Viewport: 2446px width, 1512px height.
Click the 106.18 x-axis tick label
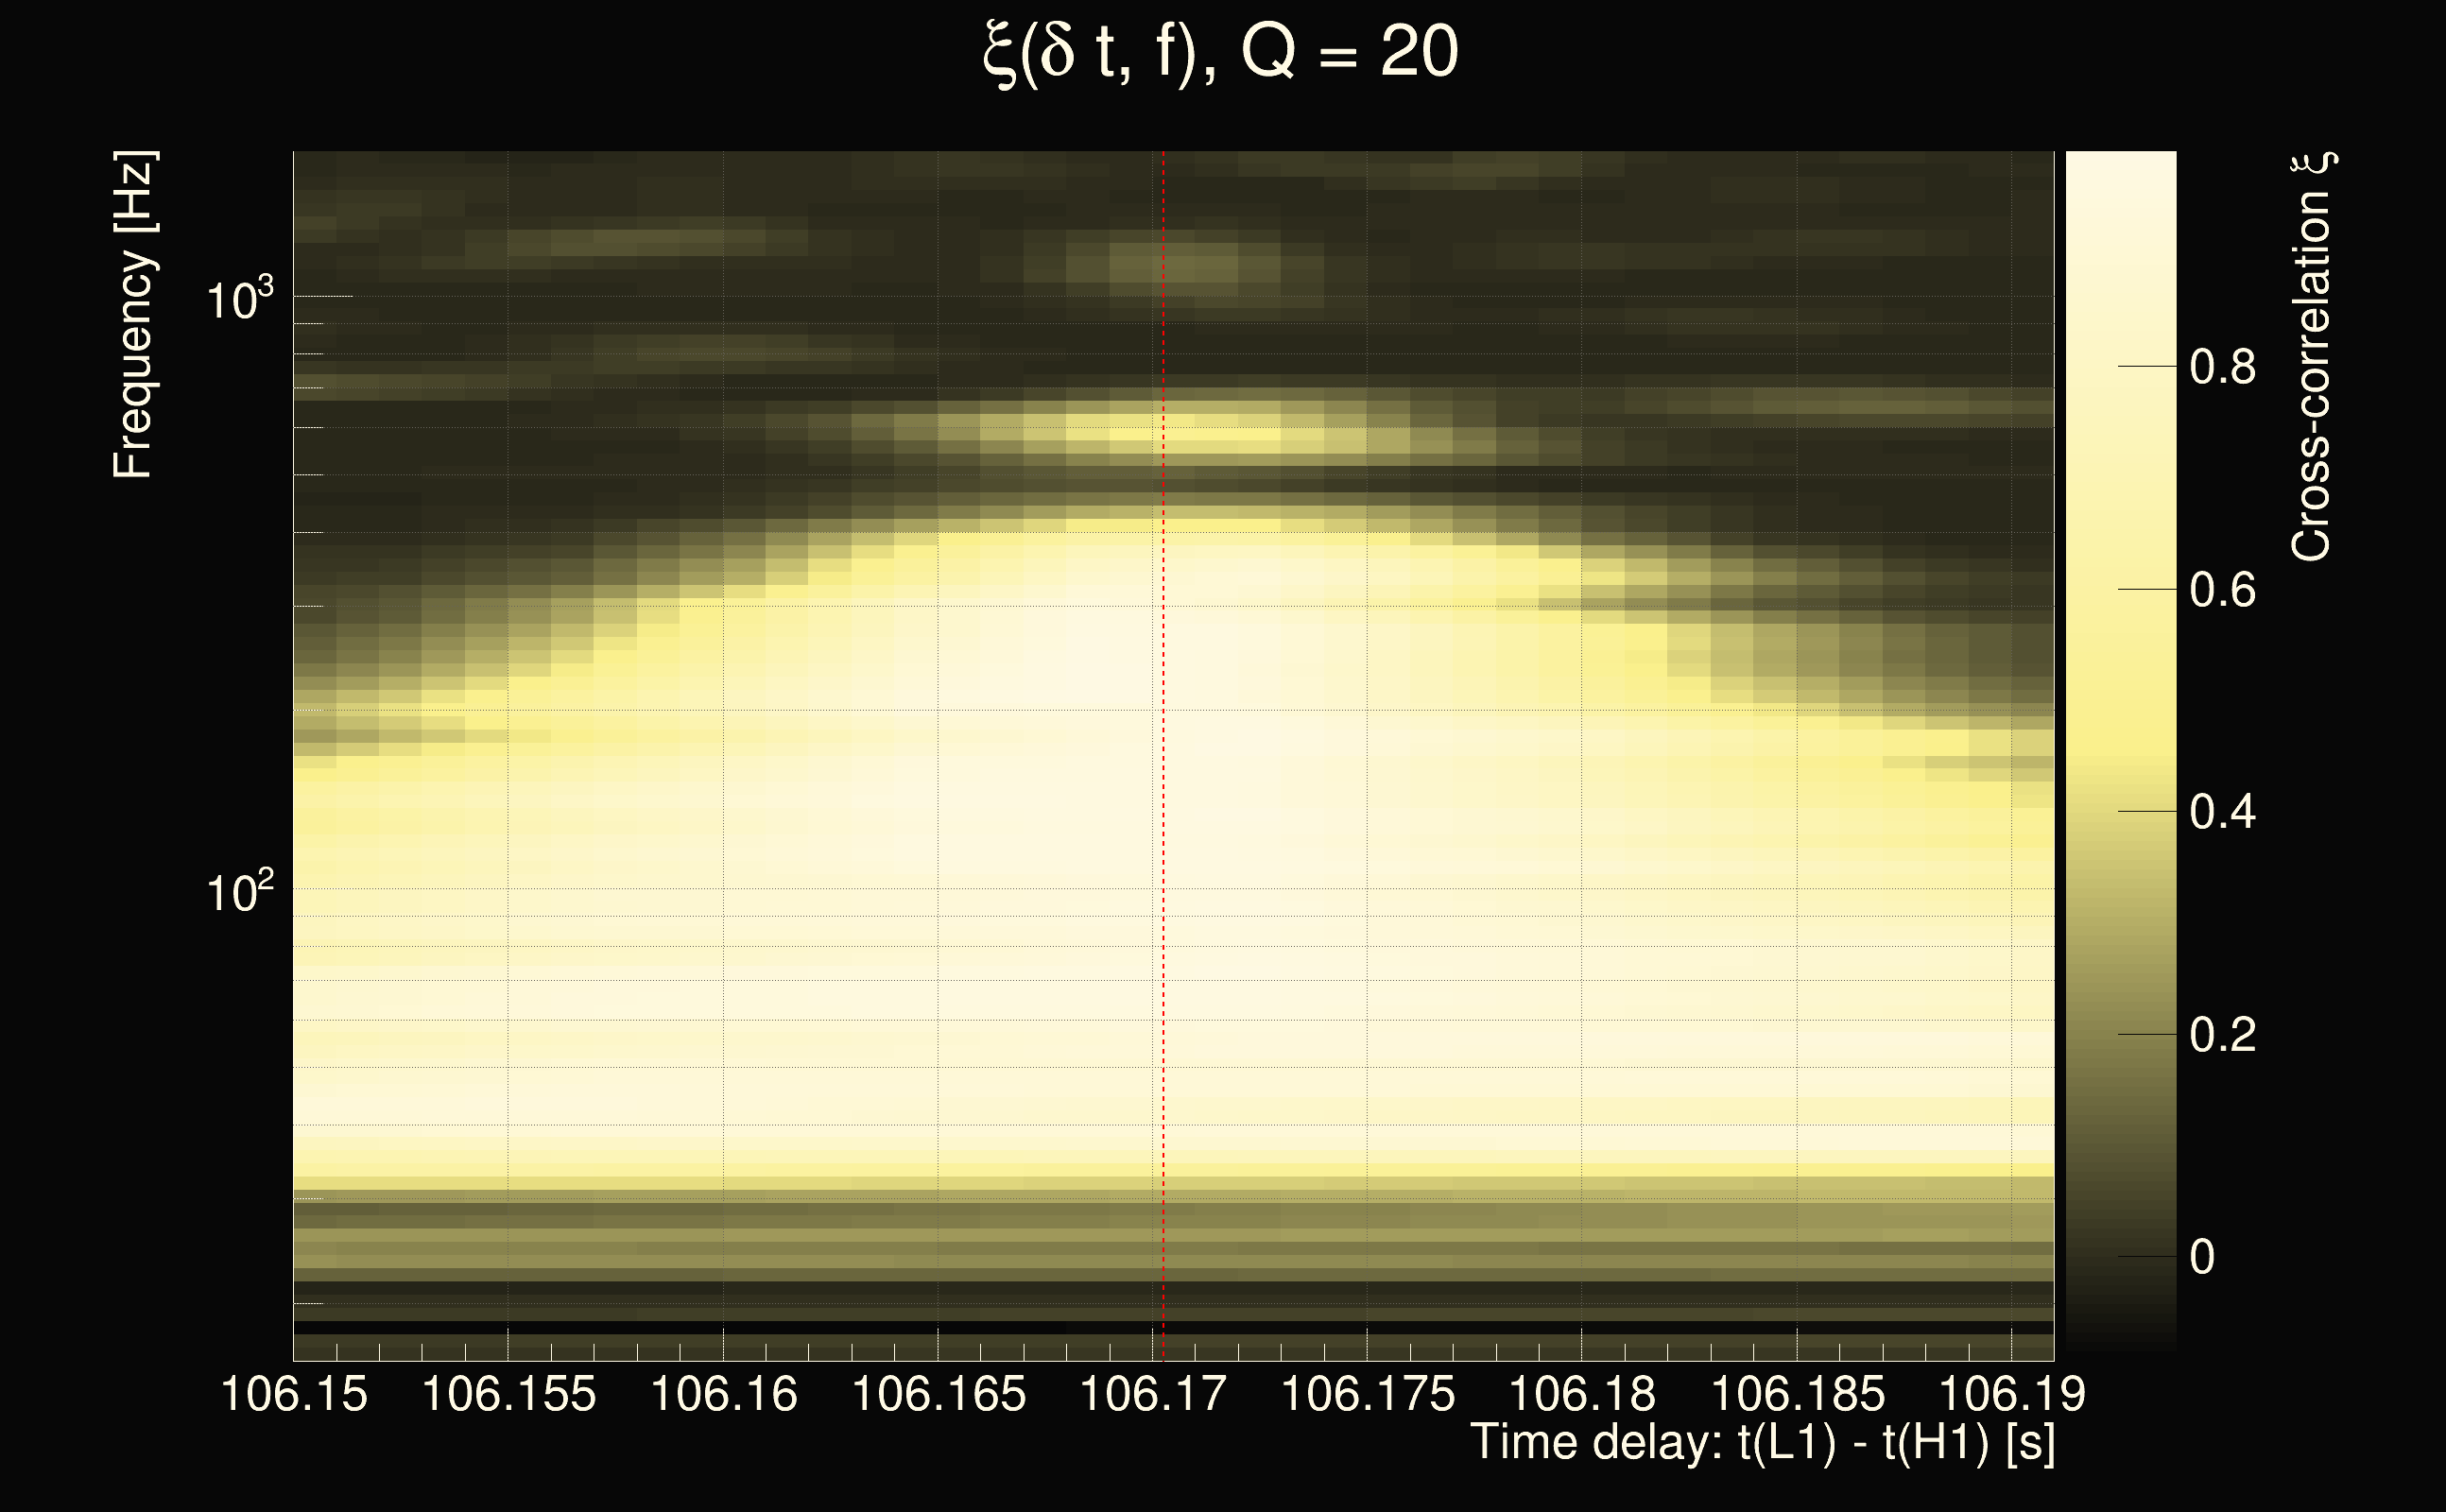[x=1582, y=1394]
